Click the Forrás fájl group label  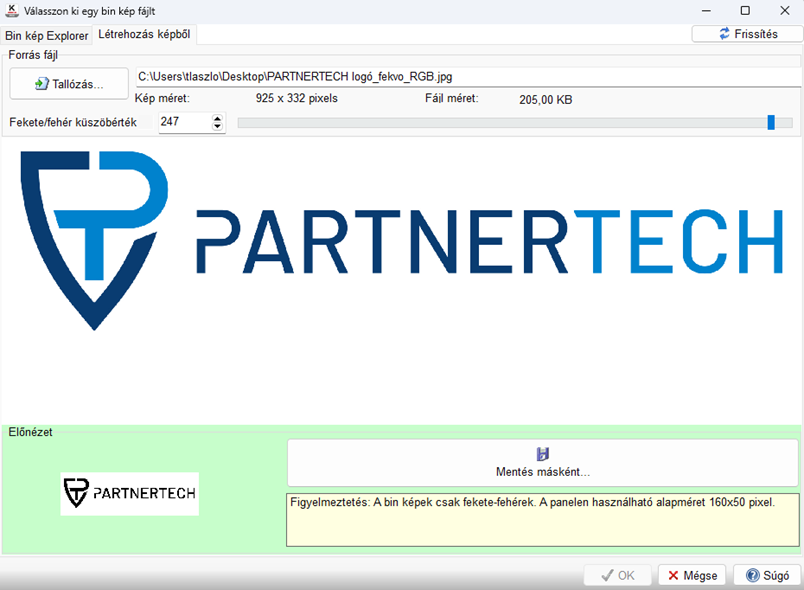(x=33, y=55)
